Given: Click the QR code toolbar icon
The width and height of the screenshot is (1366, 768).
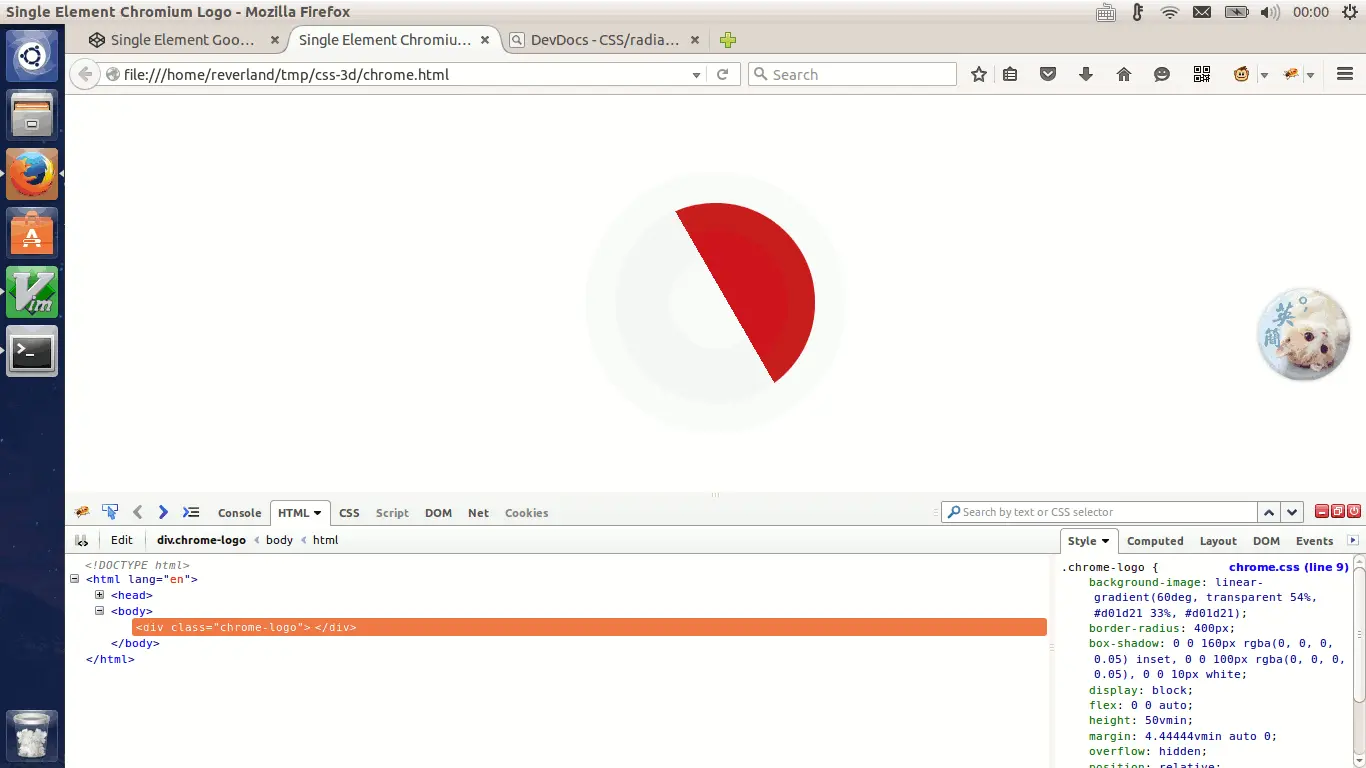Looking at the screenshot, I should coord(1202,74).
